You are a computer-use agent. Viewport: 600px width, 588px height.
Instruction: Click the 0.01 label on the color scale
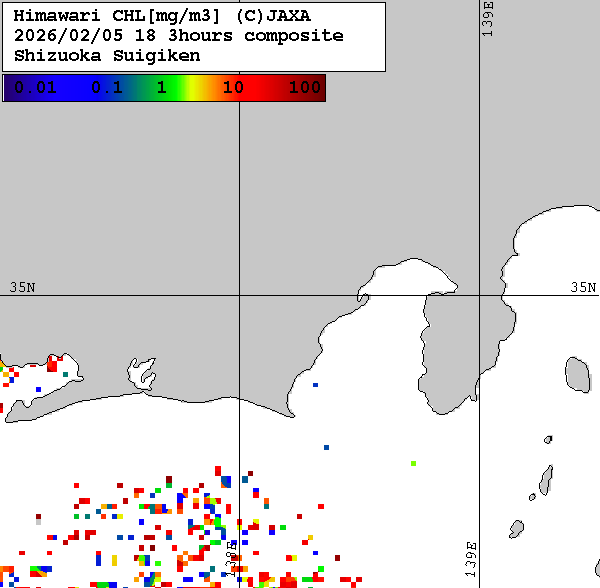pos(34,88)
